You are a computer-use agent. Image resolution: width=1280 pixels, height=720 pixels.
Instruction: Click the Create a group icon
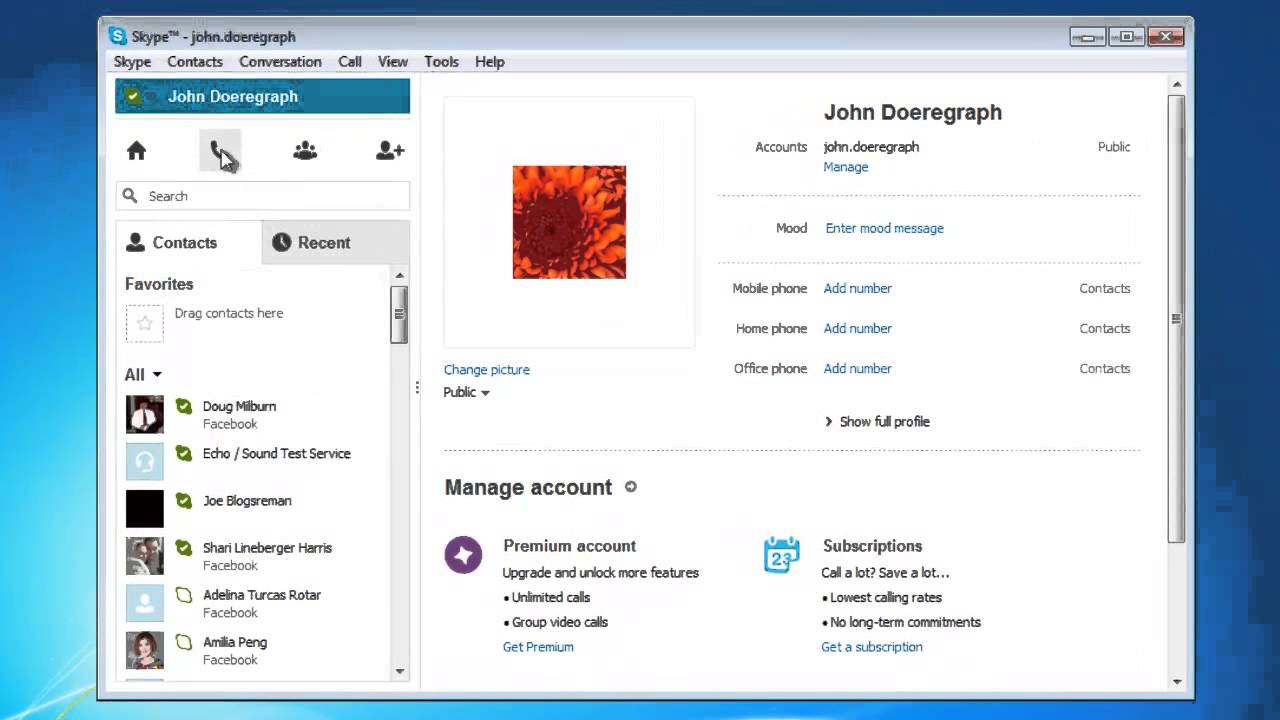pos(305,151)
